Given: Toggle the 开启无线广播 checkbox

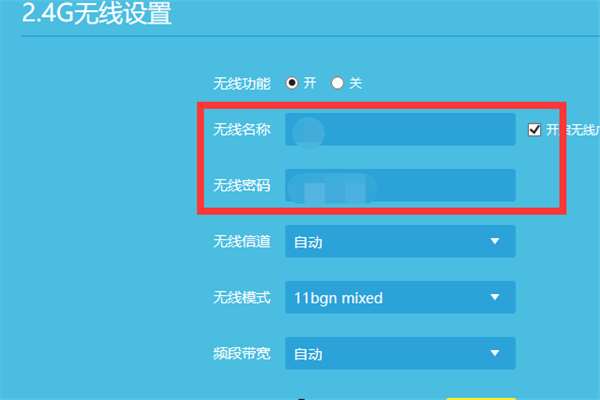Looking at the screenshot, I should click(x=534, y=130).
